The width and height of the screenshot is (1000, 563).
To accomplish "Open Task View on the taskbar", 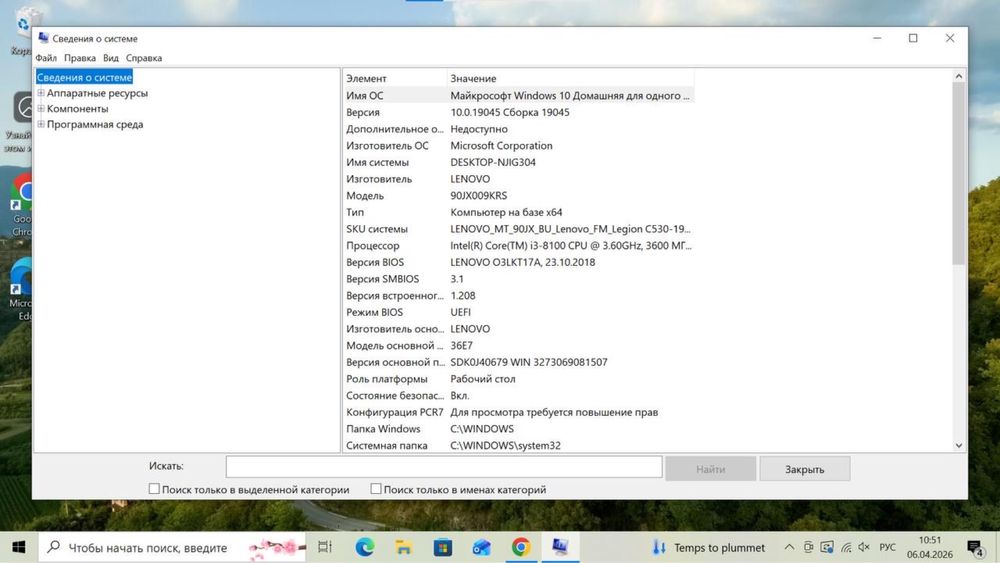I will 325,547.
